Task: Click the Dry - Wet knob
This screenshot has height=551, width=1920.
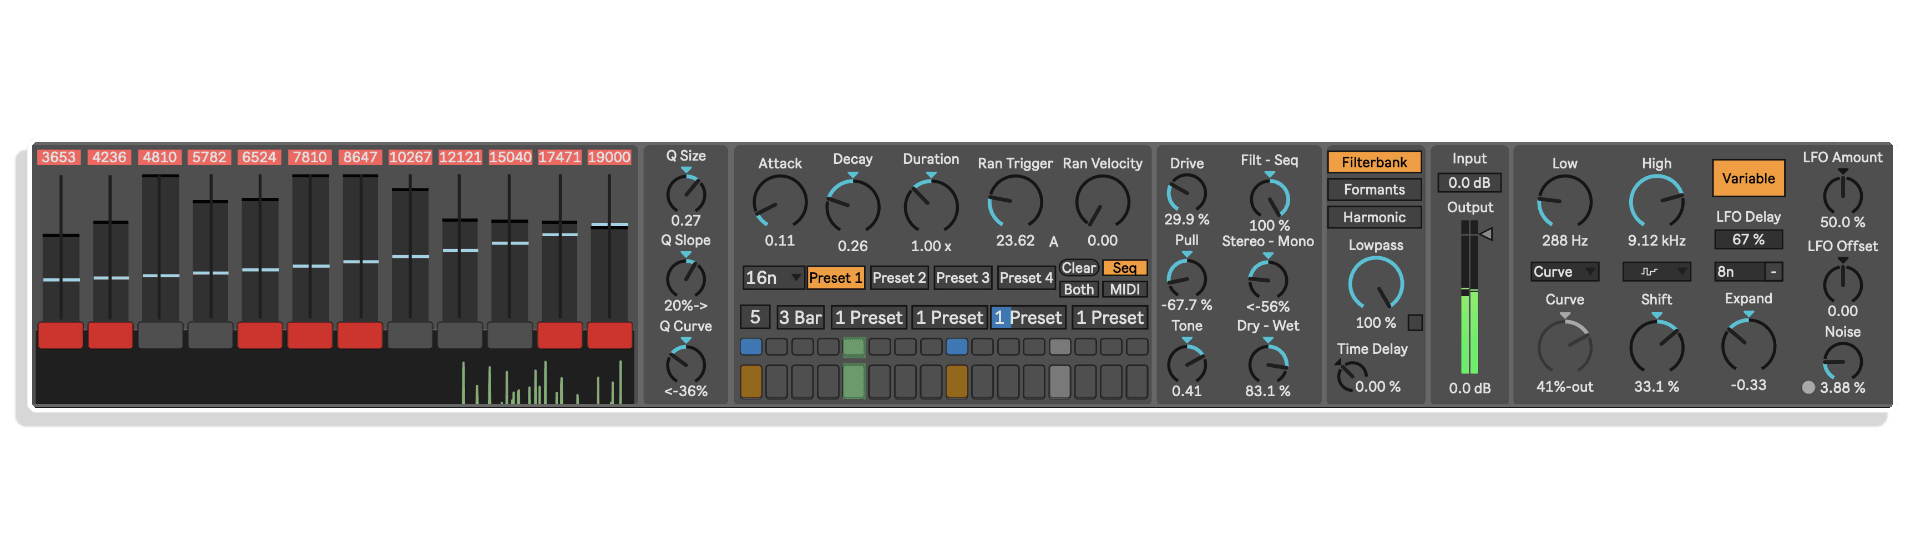Action: [x=1268, y=361]
